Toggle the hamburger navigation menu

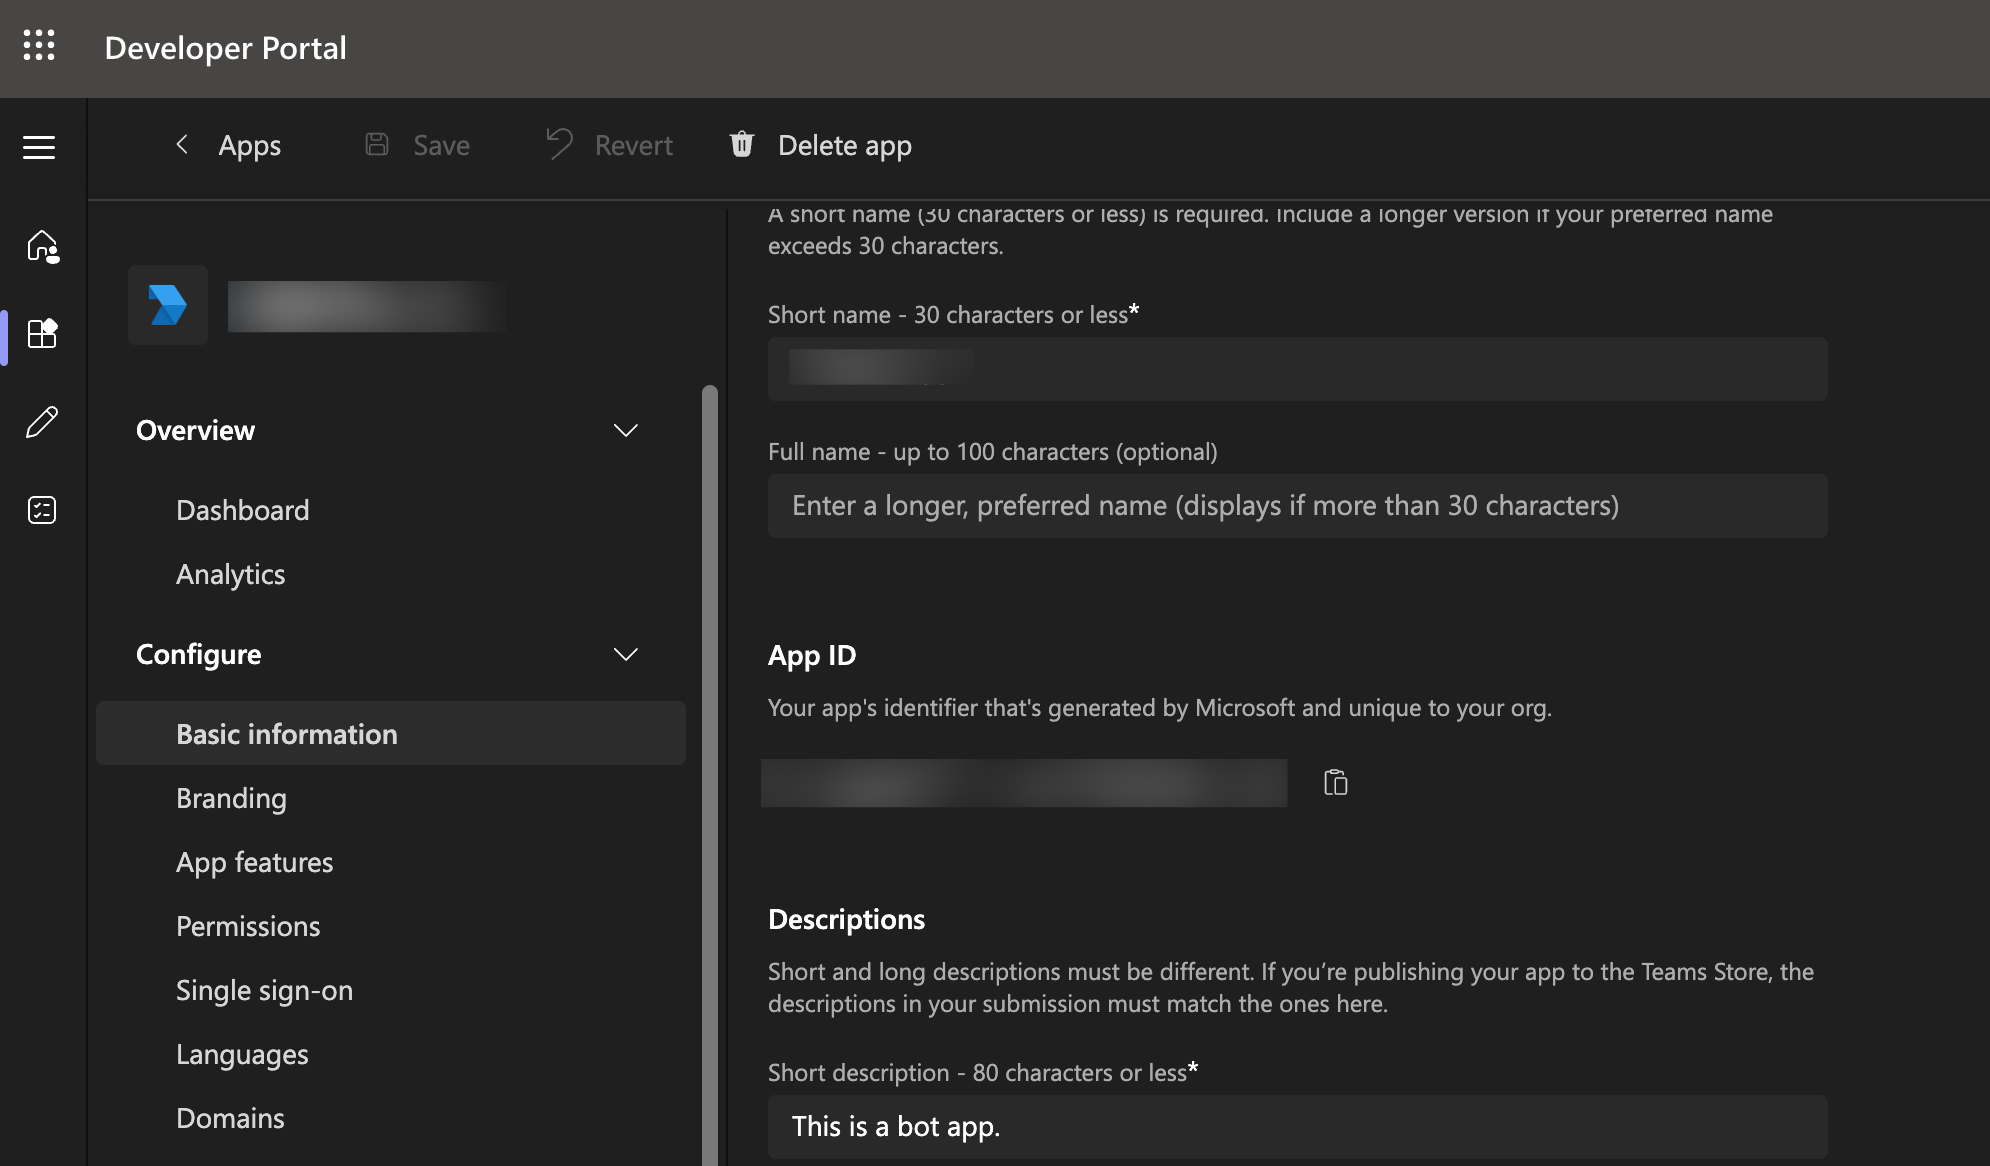pos(39,148)
